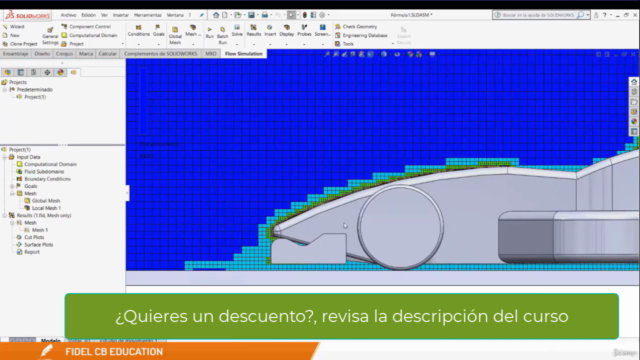Launch the Flow Simulation Wizard
This screenshot has width=640, height=360.
pyautogui.click(x=14, y=27)
